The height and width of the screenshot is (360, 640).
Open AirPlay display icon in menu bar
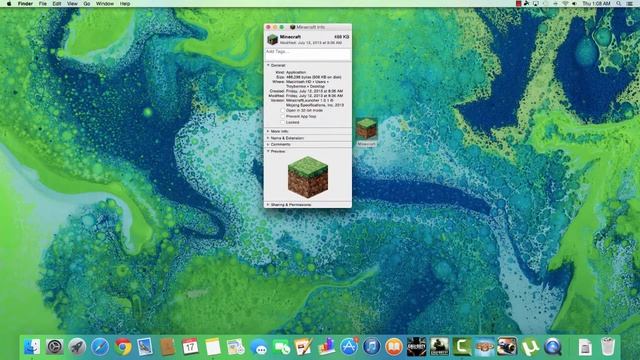536,3
